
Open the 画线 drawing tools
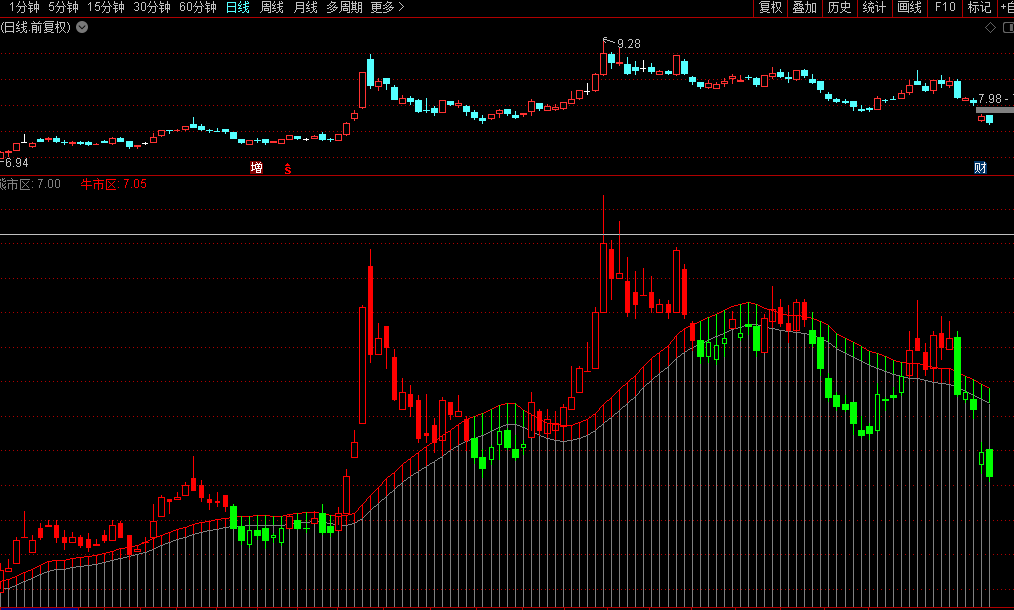(909, 8)
